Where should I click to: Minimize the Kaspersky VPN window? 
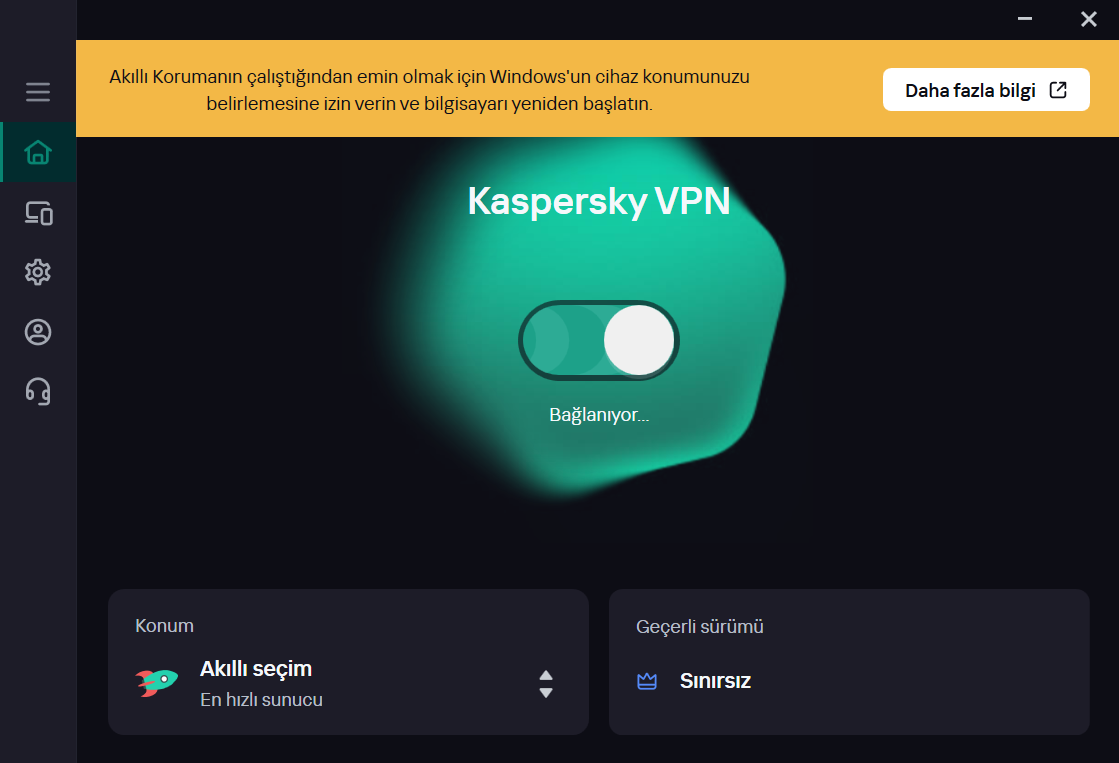1025,18
